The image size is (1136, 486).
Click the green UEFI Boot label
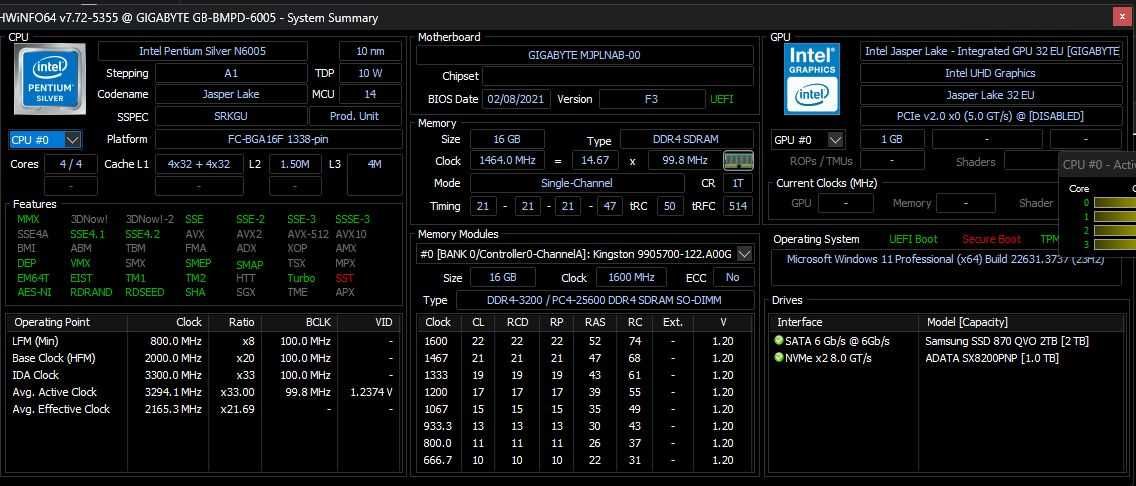pos(913,239)
